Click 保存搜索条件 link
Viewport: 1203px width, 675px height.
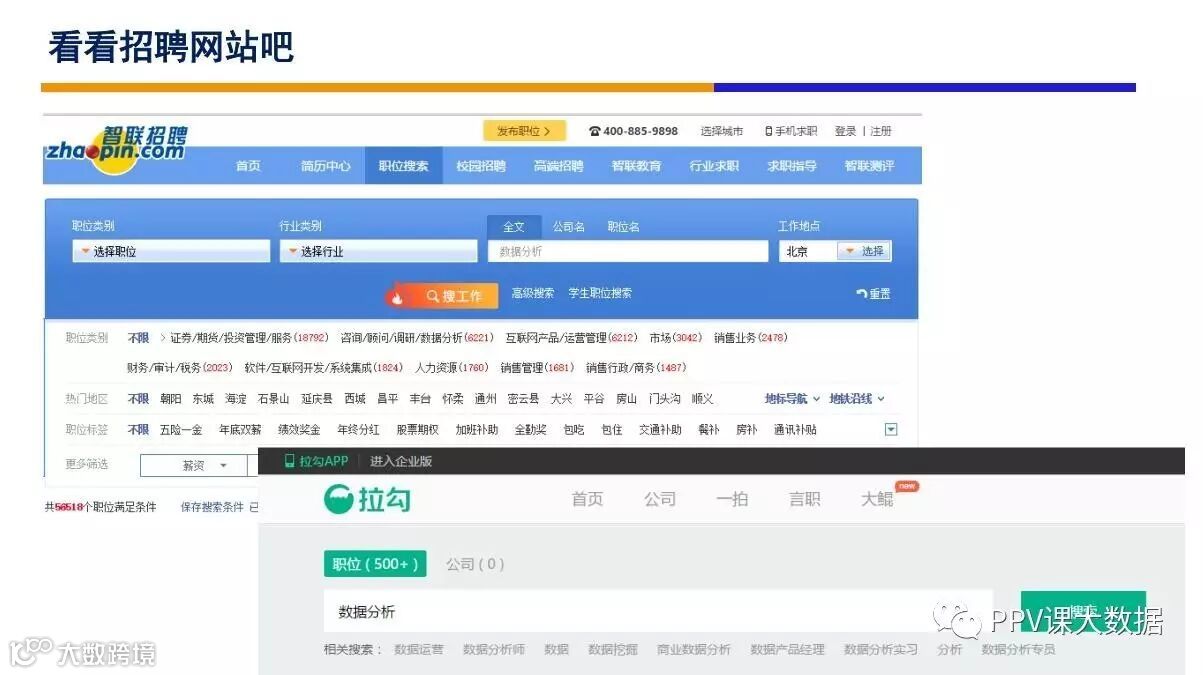click(x=212, y=507)
